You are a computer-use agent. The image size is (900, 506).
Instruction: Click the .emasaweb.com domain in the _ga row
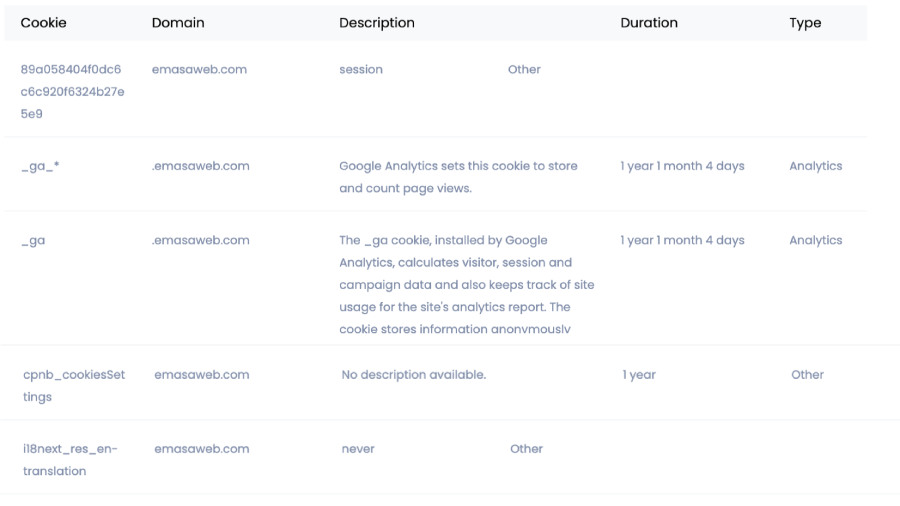pos(200,240)
